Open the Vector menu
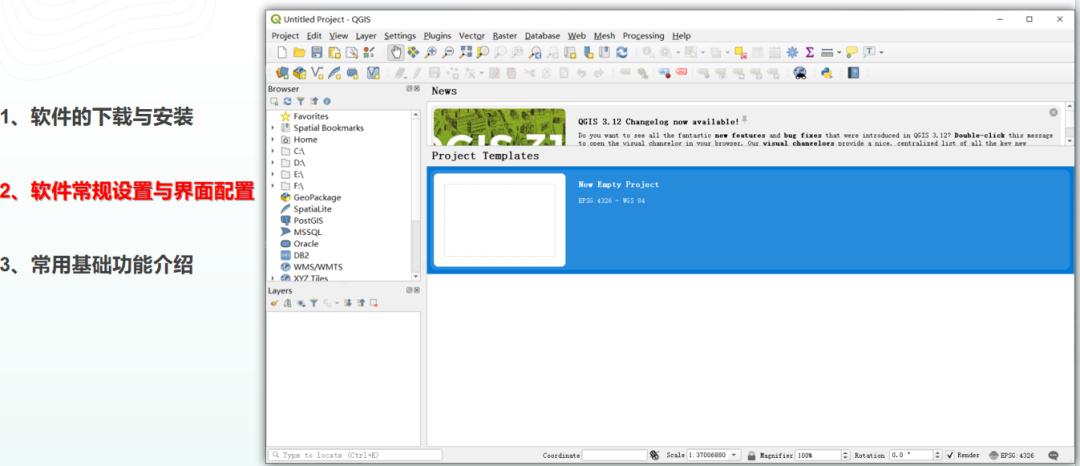 tap(472, 36)
